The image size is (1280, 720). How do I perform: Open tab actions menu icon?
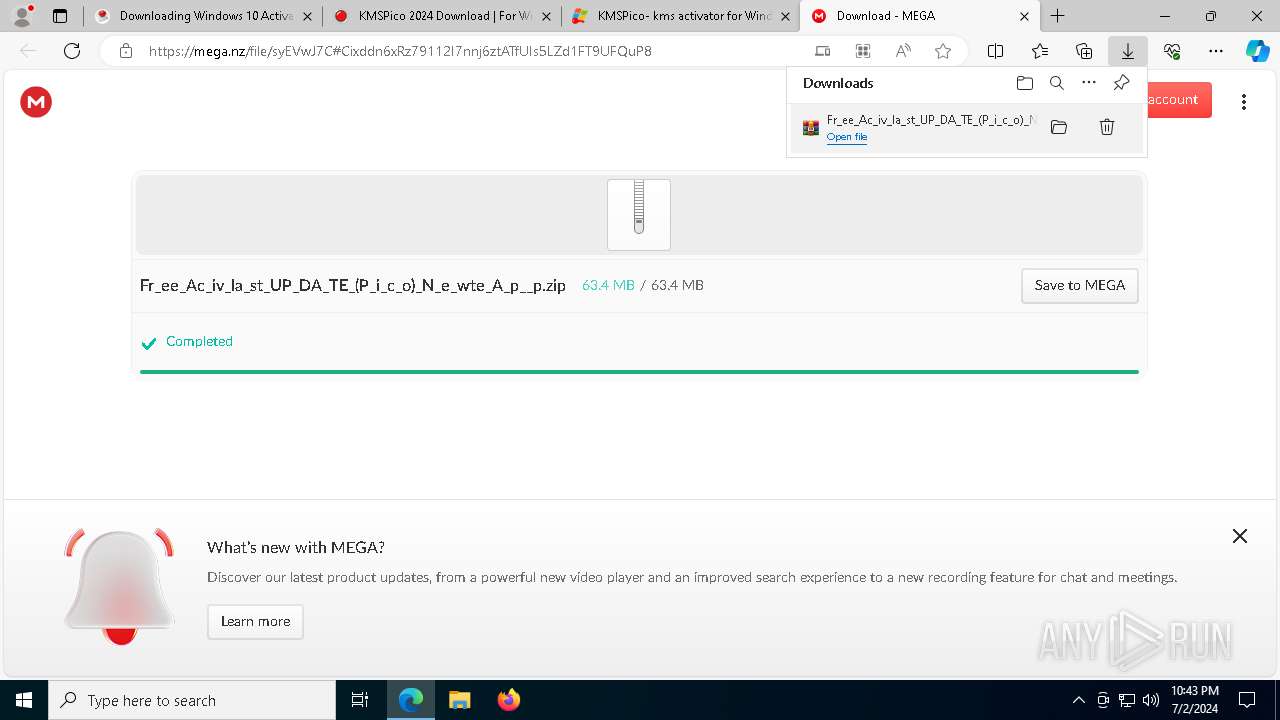(60, 16)
